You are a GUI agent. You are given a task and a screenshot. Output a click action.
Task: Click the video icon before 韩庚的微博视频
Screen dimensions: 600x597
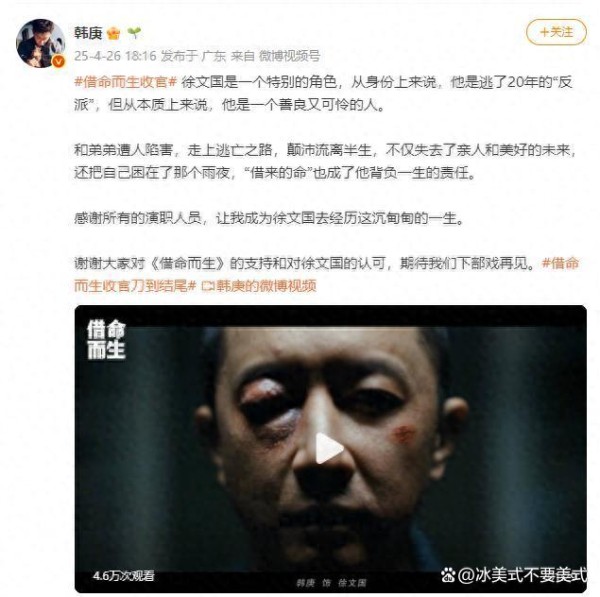[x=208, y=286]
